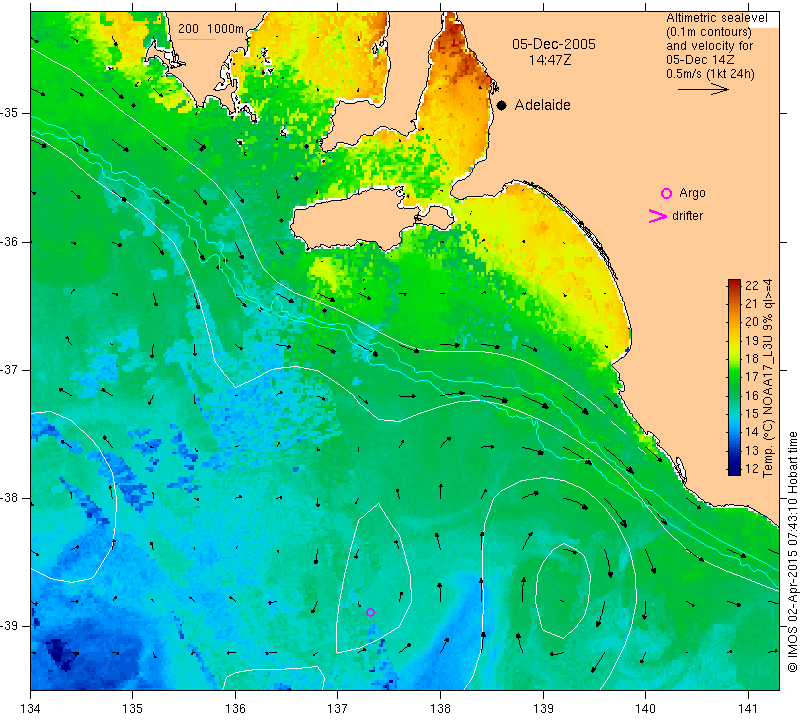Click the '(0.1m contours)' caption line

pyautogui.click(x=709, y=32)
